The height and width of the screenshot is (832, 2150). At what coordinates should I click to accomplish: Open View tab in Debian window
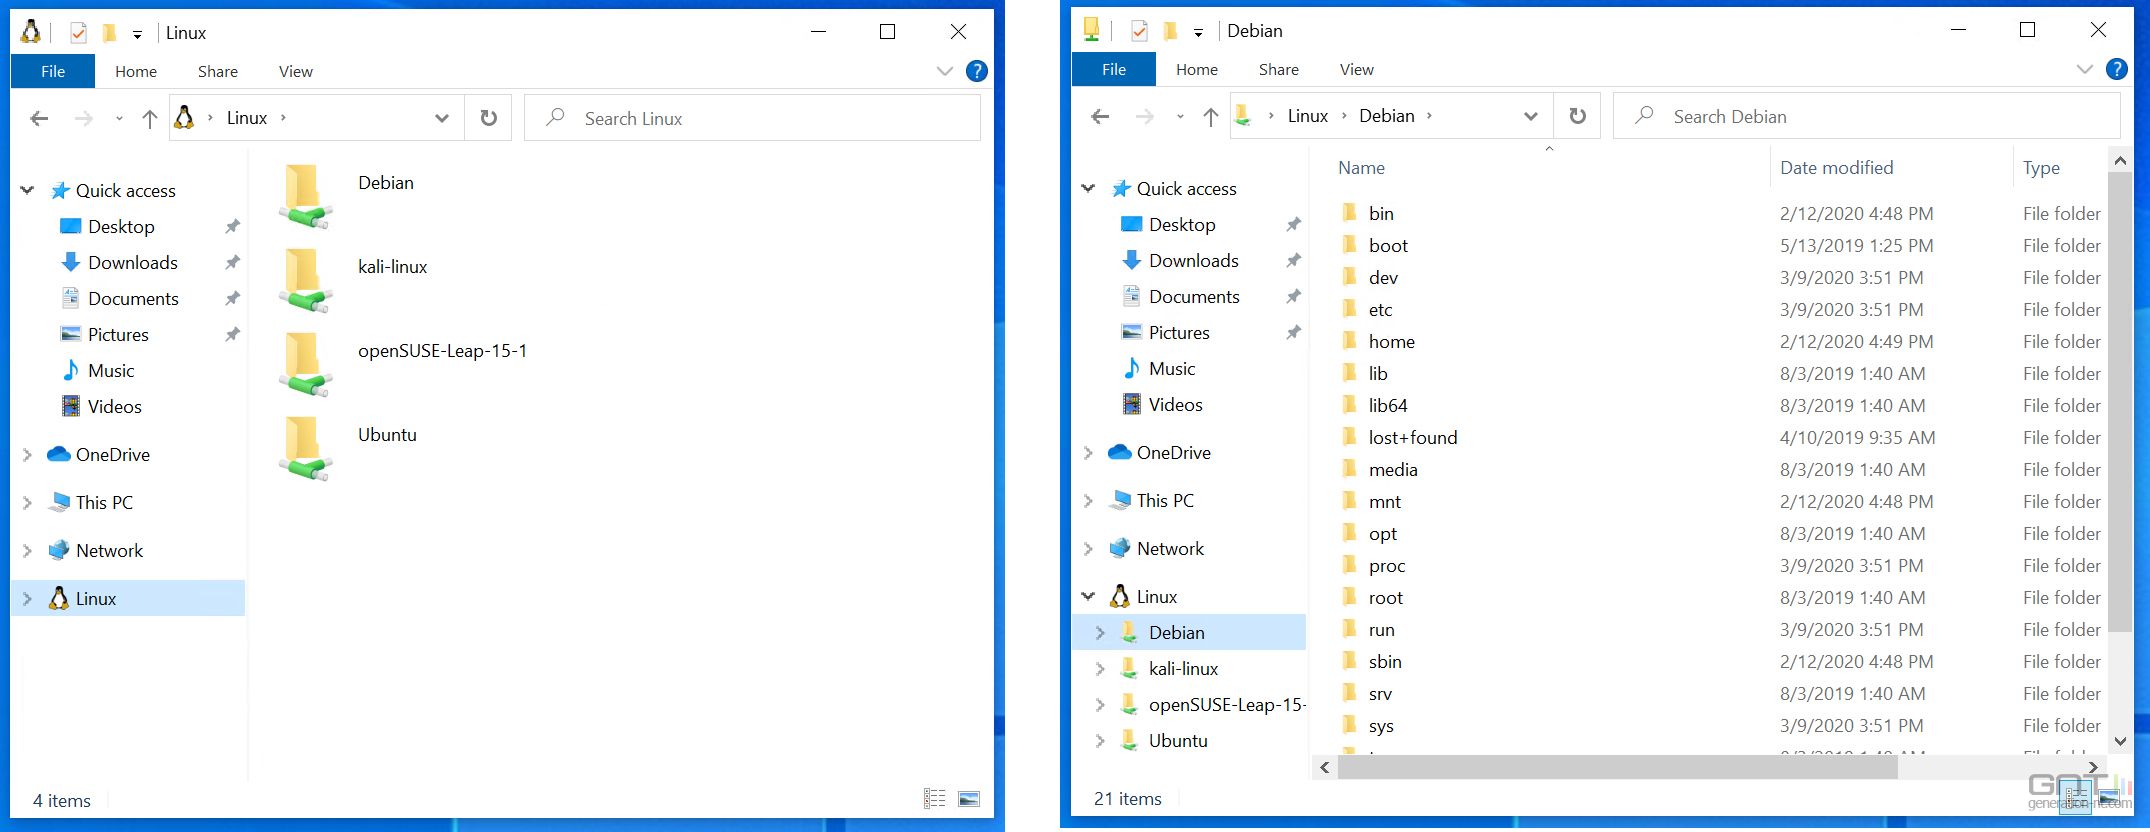tap(1356, 69)
